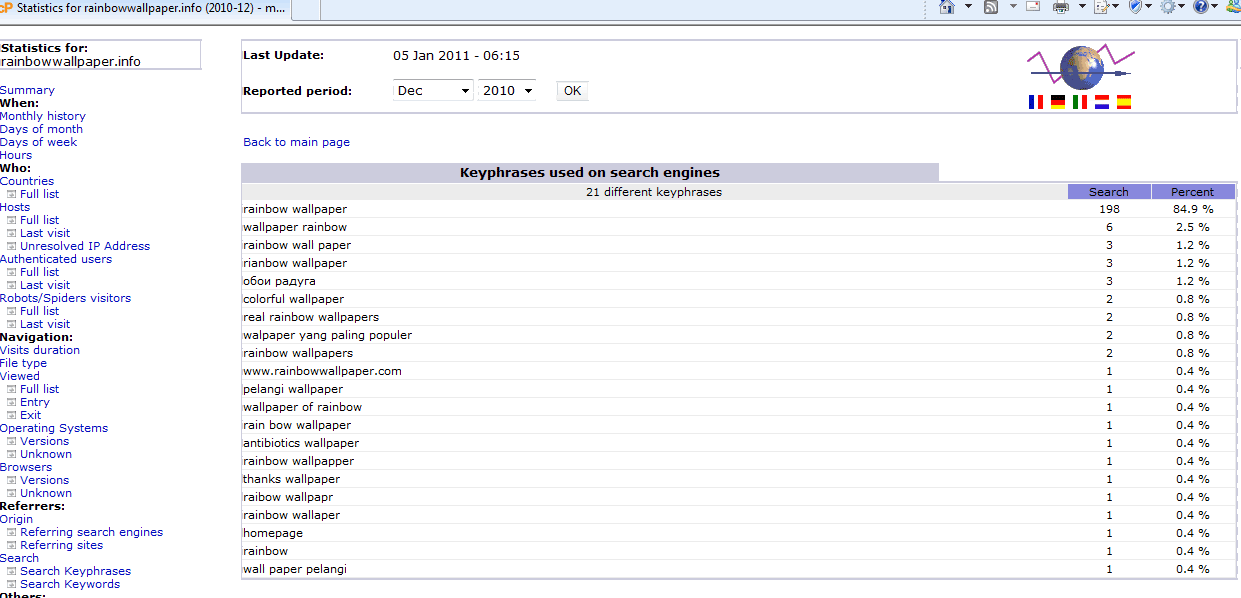Click the keyphrase 'обои радуга'
This screenshot has width=1241, height=598.
point(279,281)
